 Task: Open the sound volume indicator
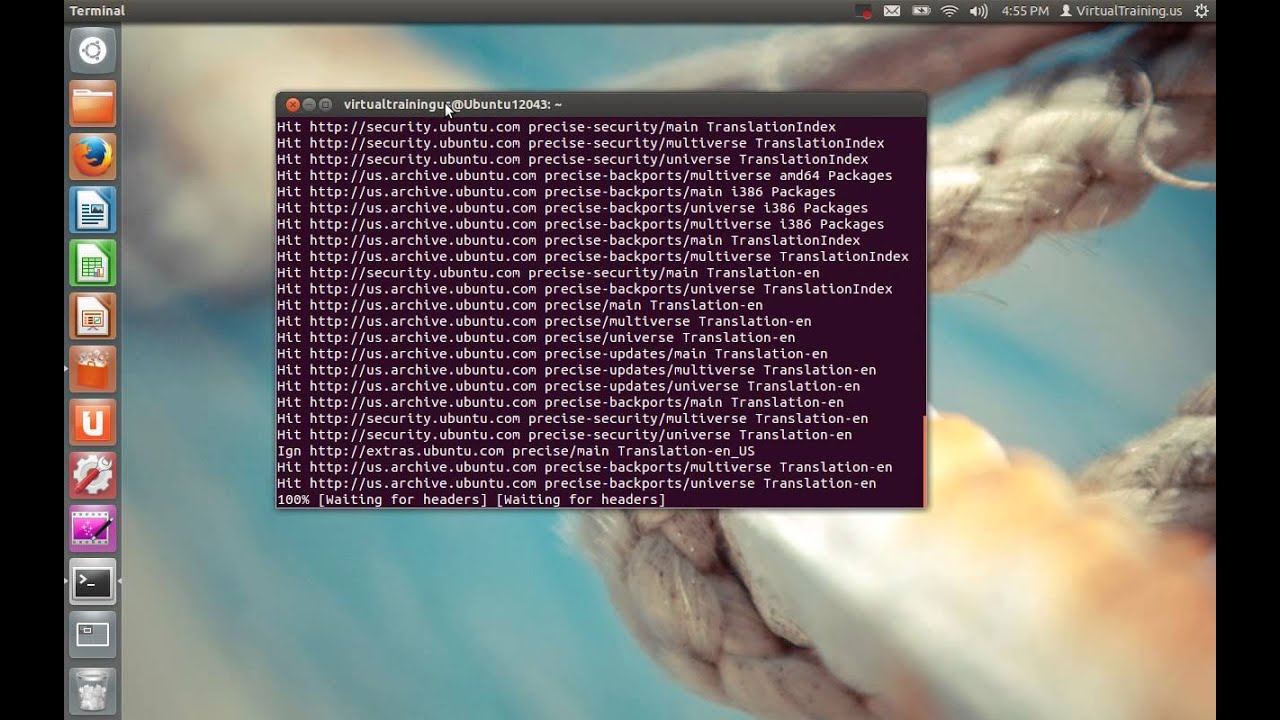pyautogui.click(x=978, y=11)
